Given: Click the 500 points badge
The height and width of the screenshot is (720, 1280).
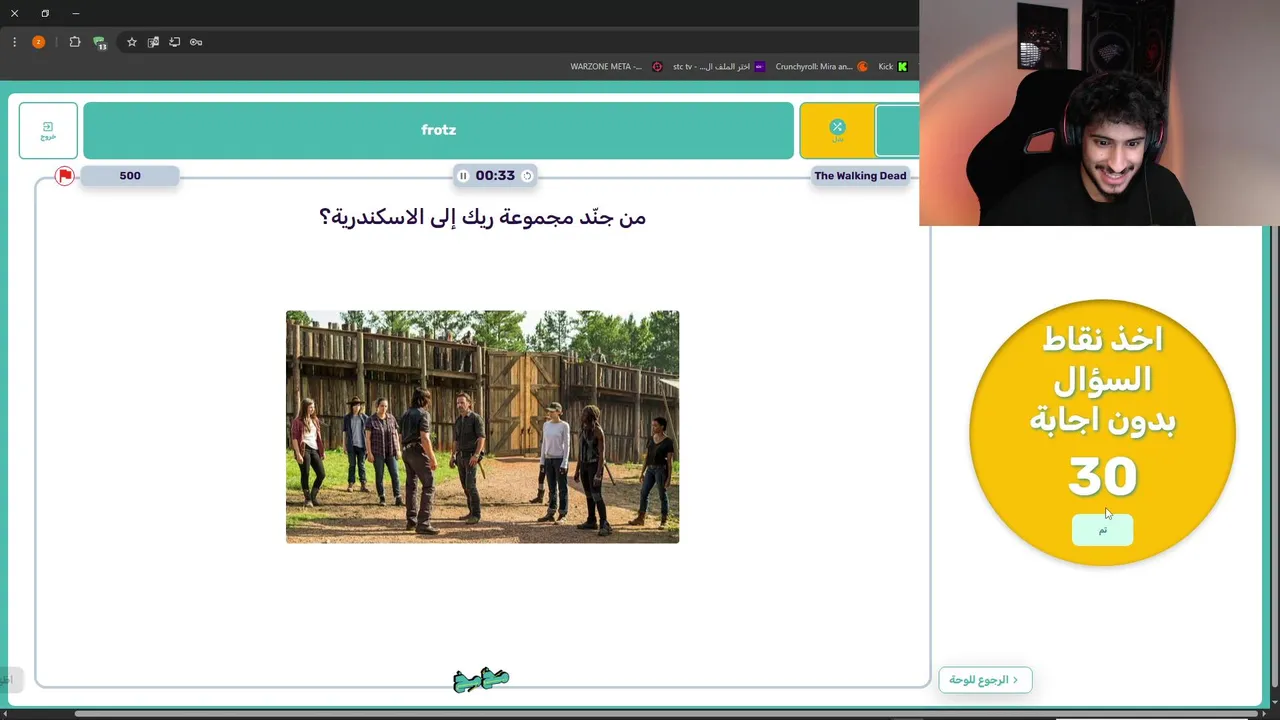Looking at the screenshot, I should click(130, 176).
